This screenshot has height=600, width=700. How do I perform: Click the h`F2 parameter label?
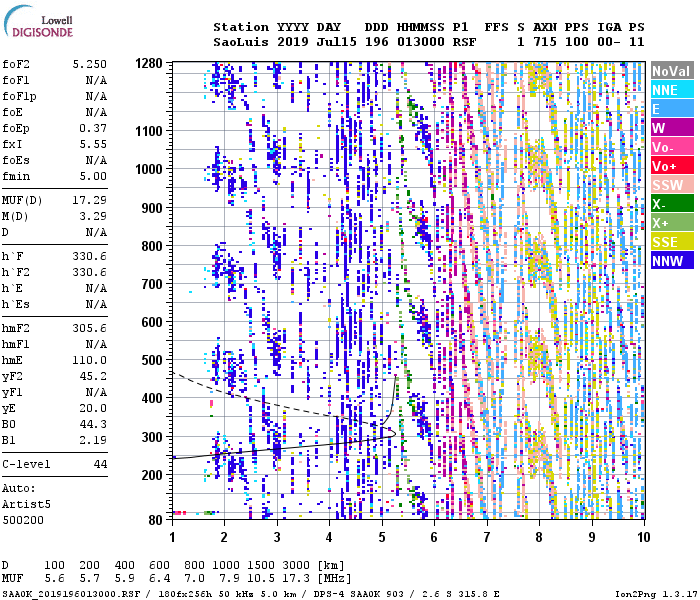point(16,272)
